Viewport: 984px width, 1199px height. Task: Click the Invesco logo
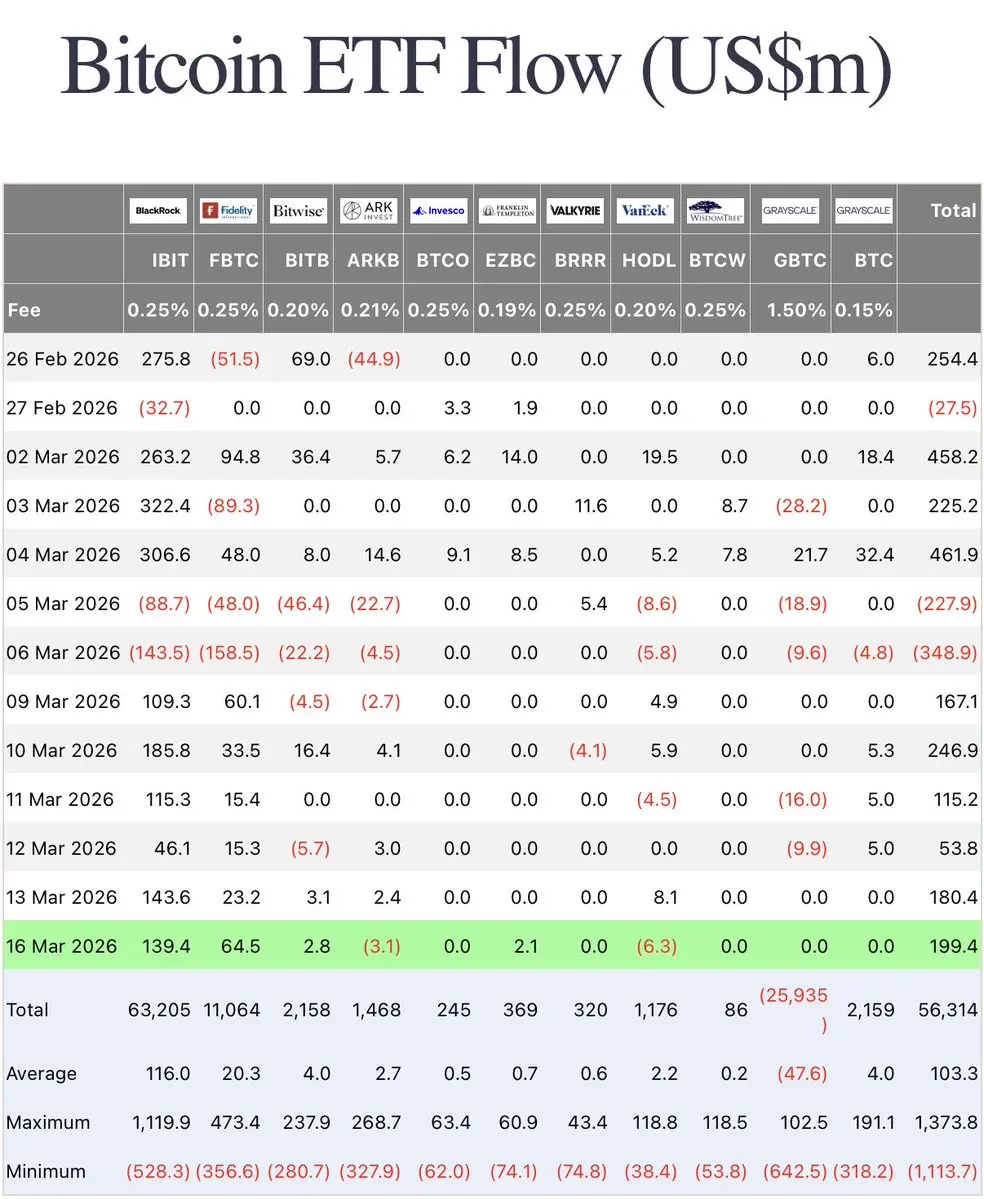[x=438, y=210]
